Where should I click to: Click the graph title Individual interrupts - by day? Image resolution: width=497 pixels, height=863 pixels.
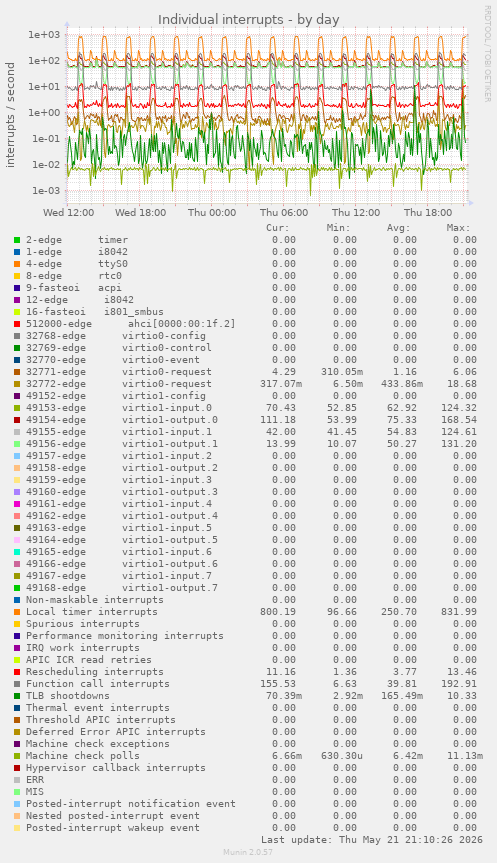point(249,20)
